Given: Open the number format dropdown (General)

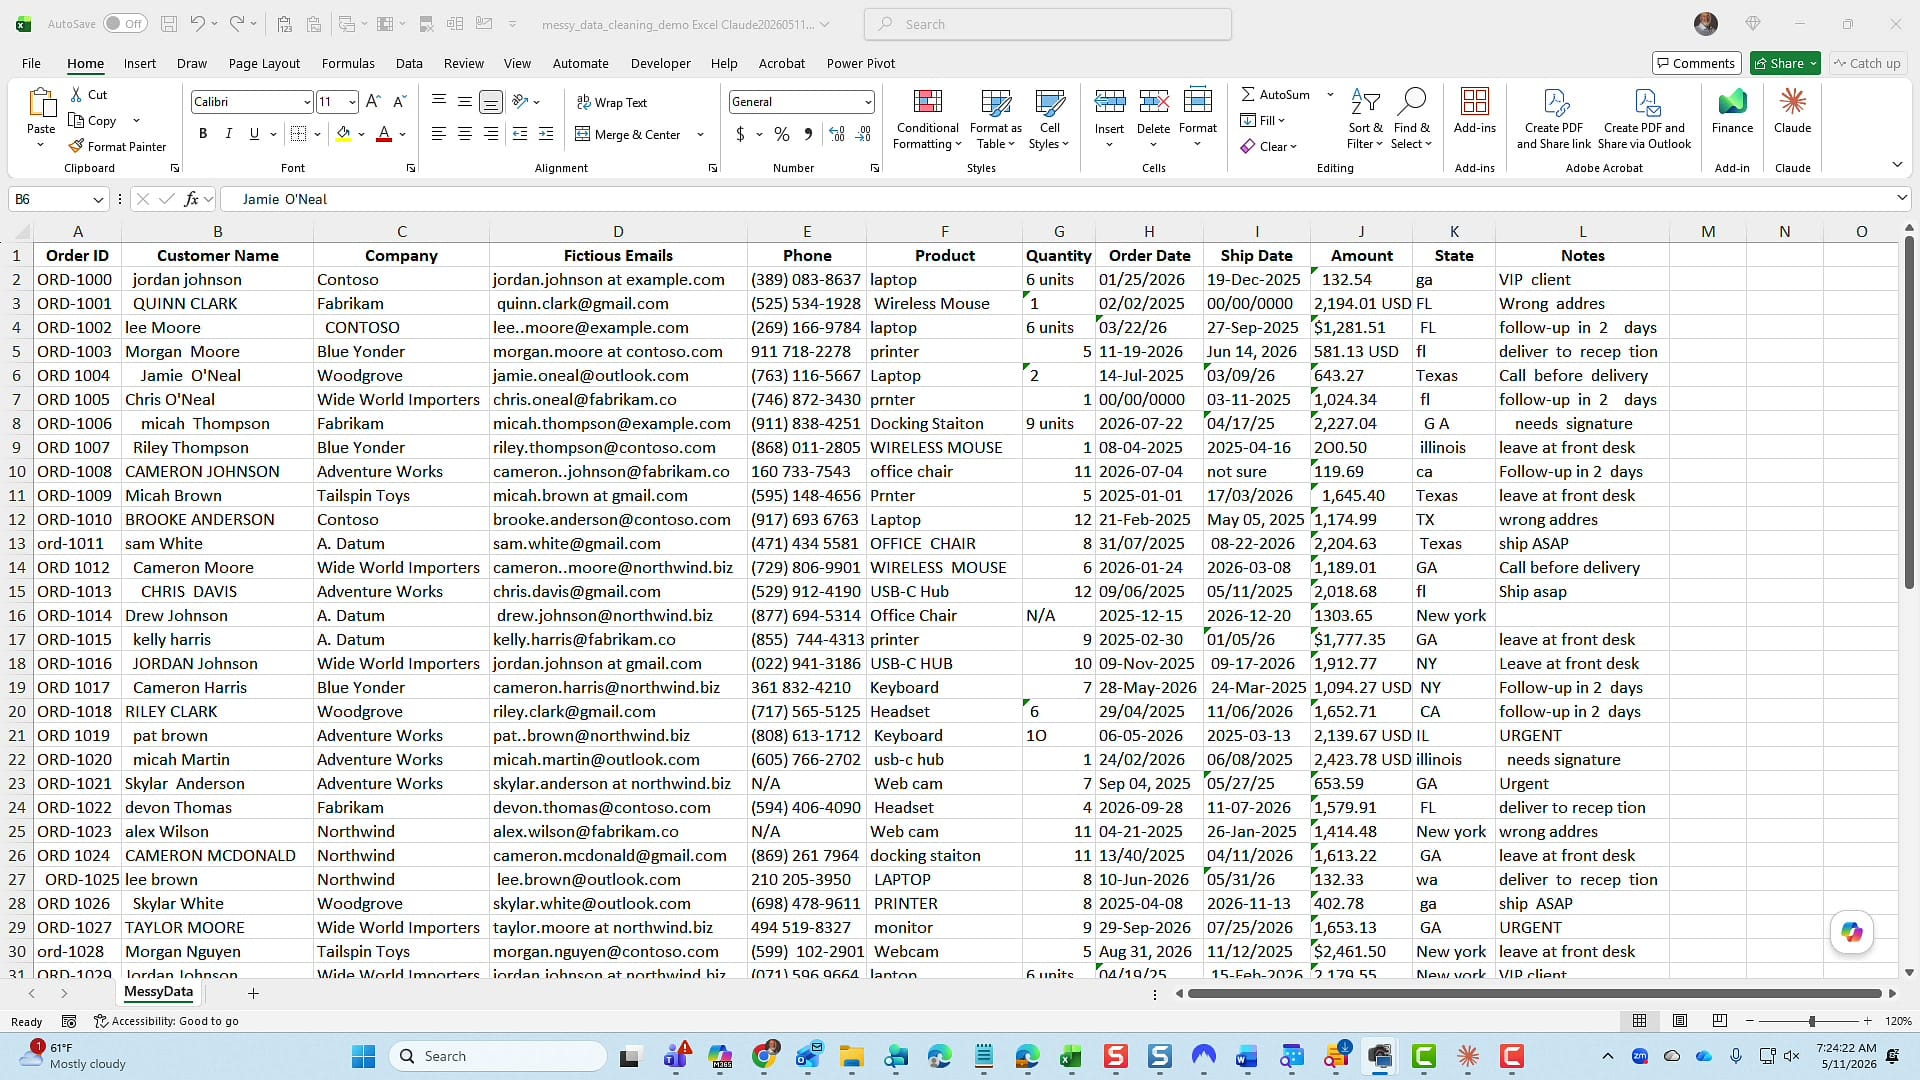Looking at the screenshot, I should (867, 102).
